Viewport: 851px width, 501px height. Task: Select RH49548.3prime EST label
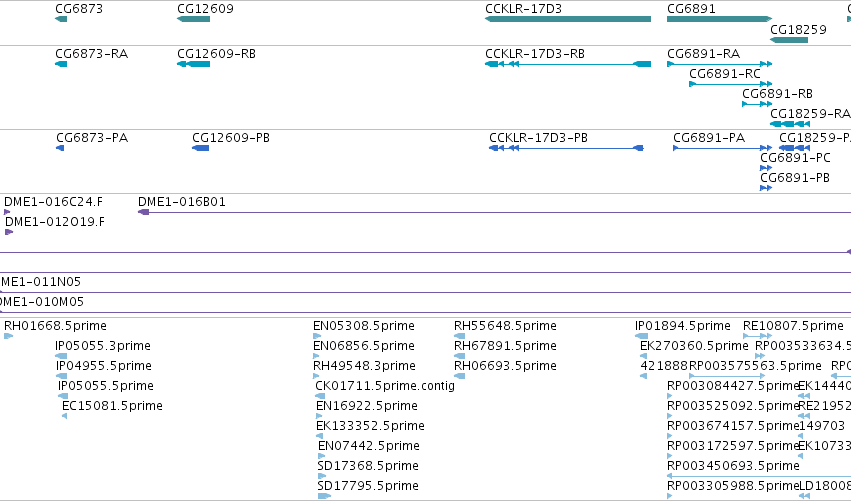[x=364, y=366]
